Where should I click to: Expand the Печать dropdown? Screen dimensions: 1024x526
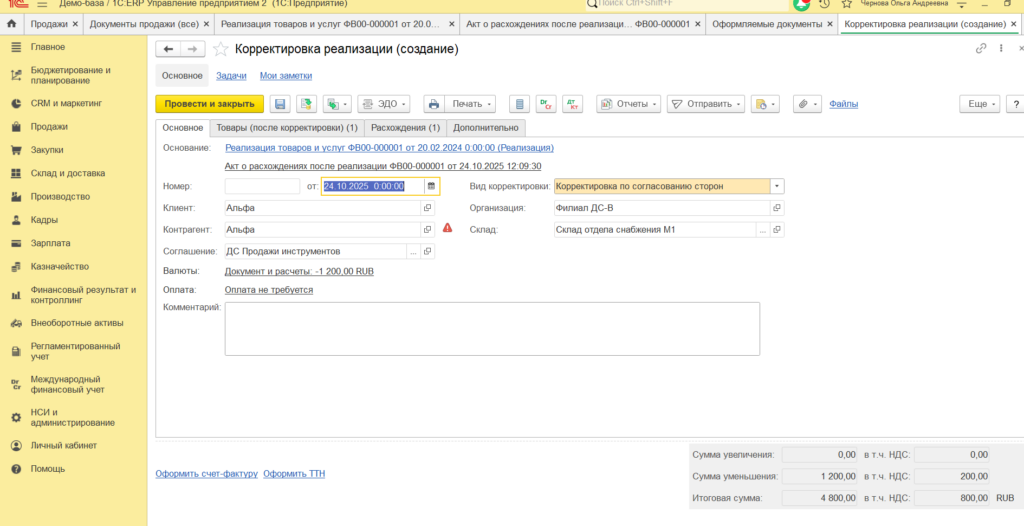tap(470, 104)
